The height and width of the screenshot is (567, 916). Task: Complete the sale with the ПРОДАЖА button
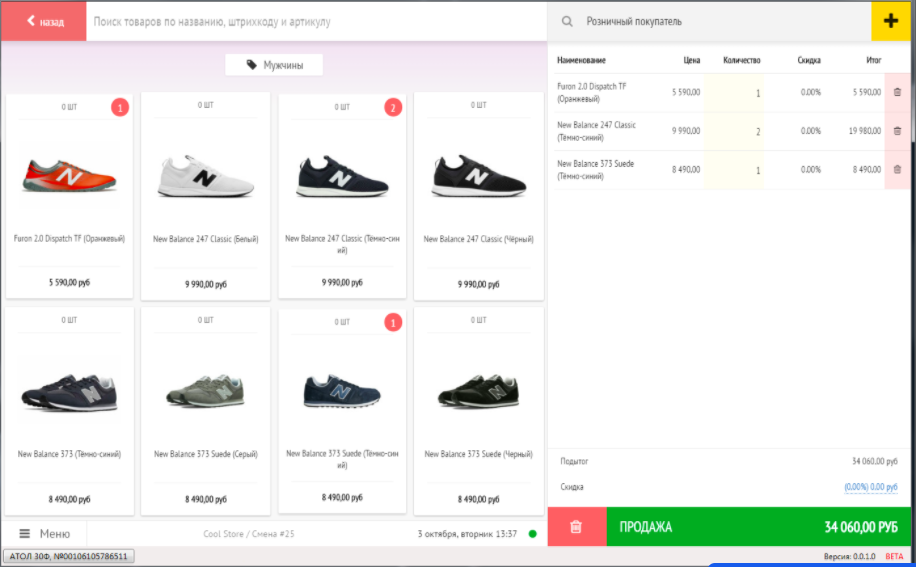tap(758, 527)
